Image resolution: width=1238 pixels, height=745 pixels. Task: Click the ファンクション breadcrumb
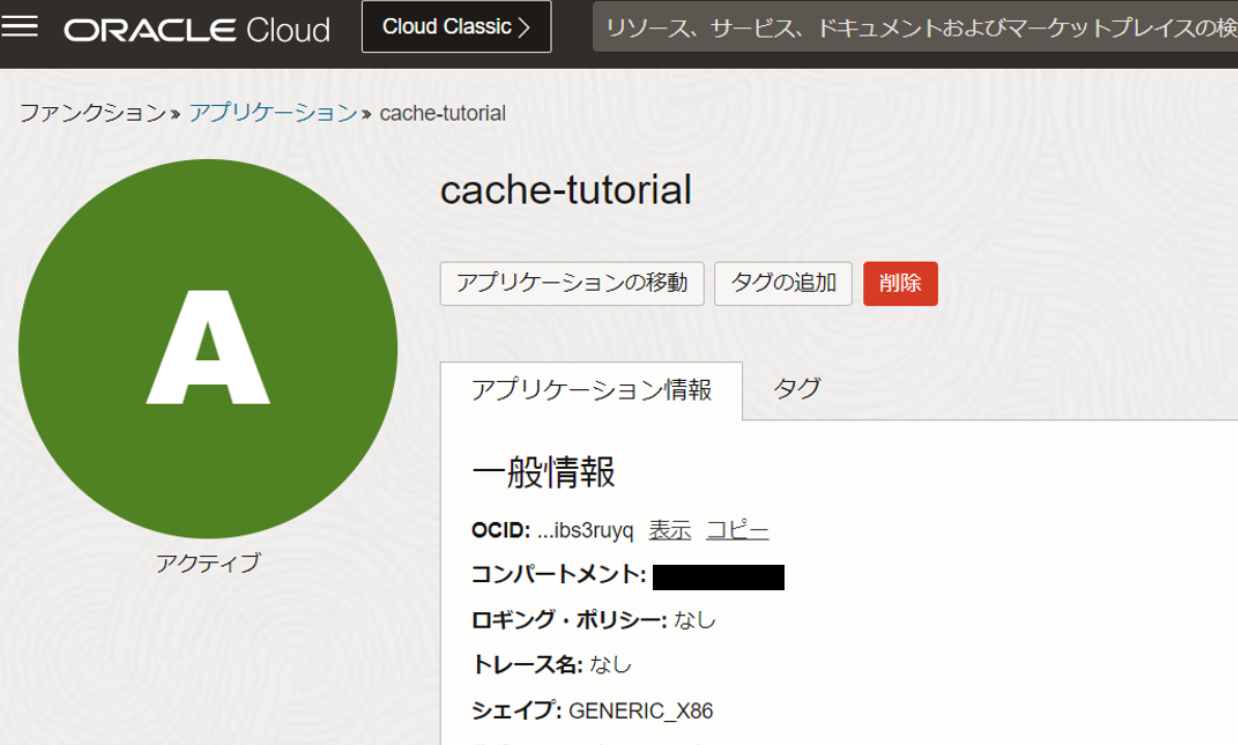(x=93, y=113)
